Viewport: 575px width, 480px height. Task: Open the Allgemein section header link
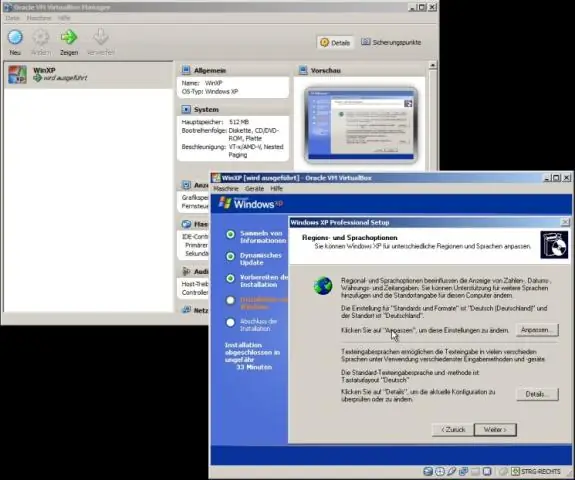click(210, 70)
